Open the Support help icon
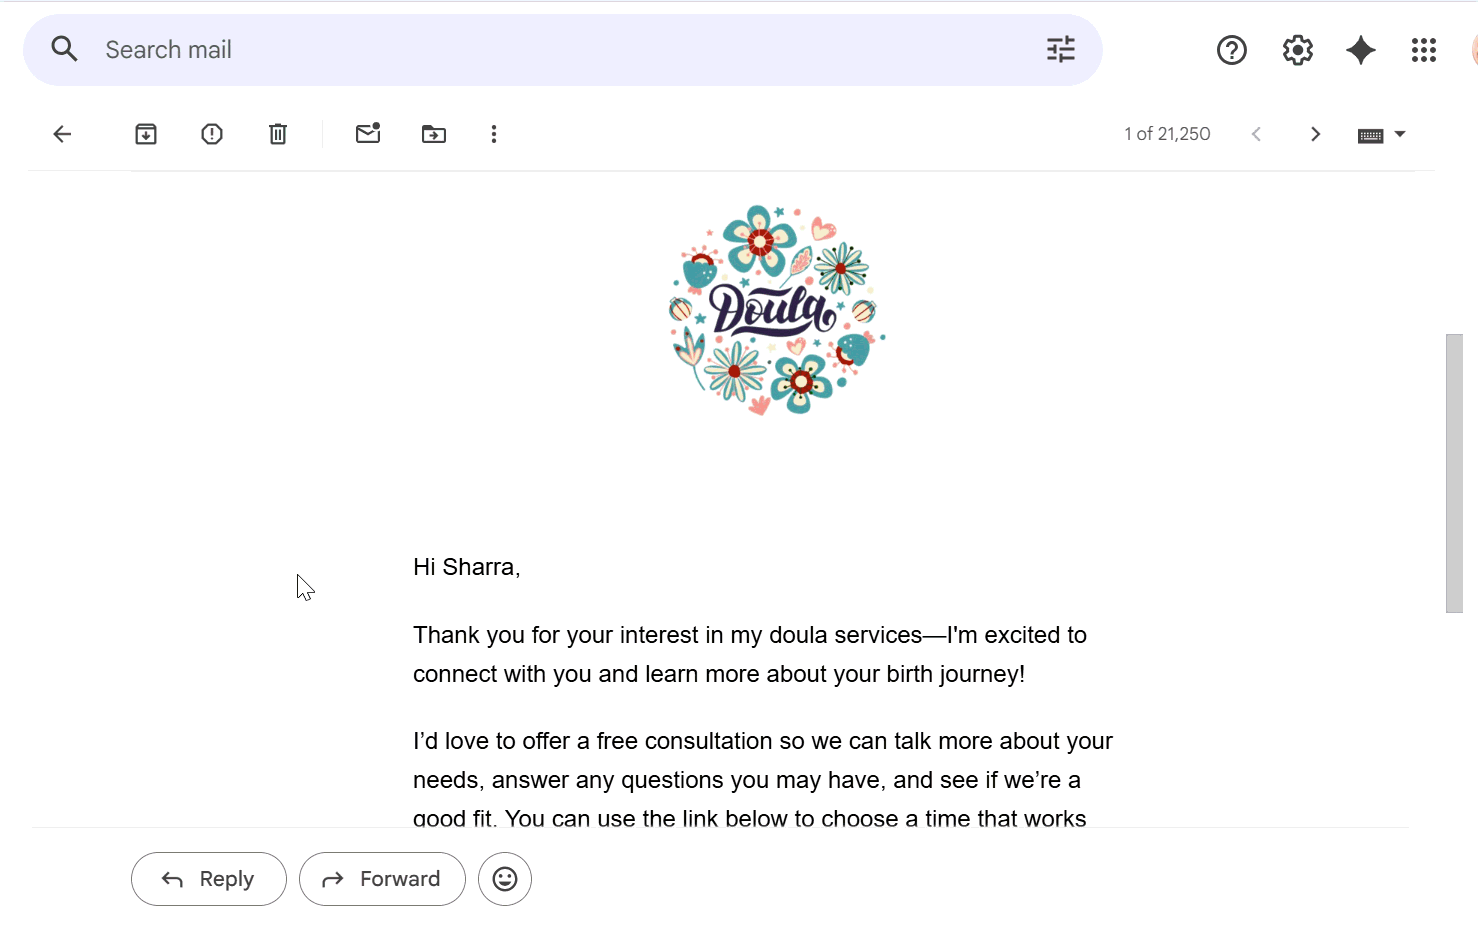The width and height of the screenshot is (1478, 948). coord(1232,50)
